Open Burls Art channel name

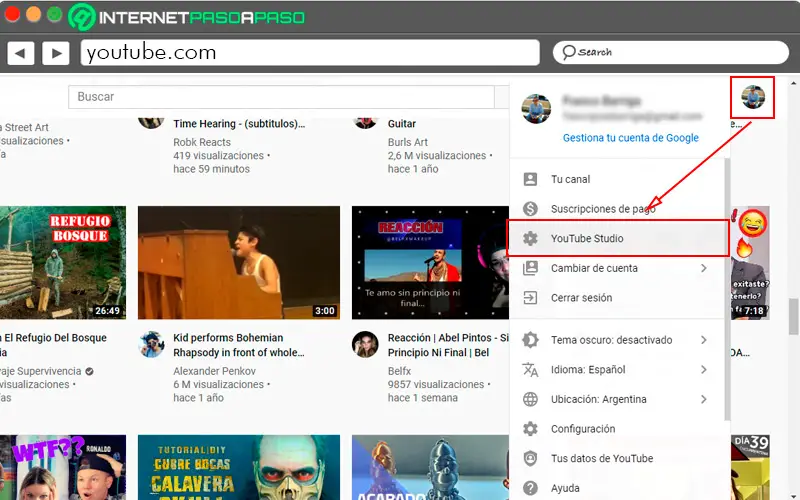click(408, 142)
